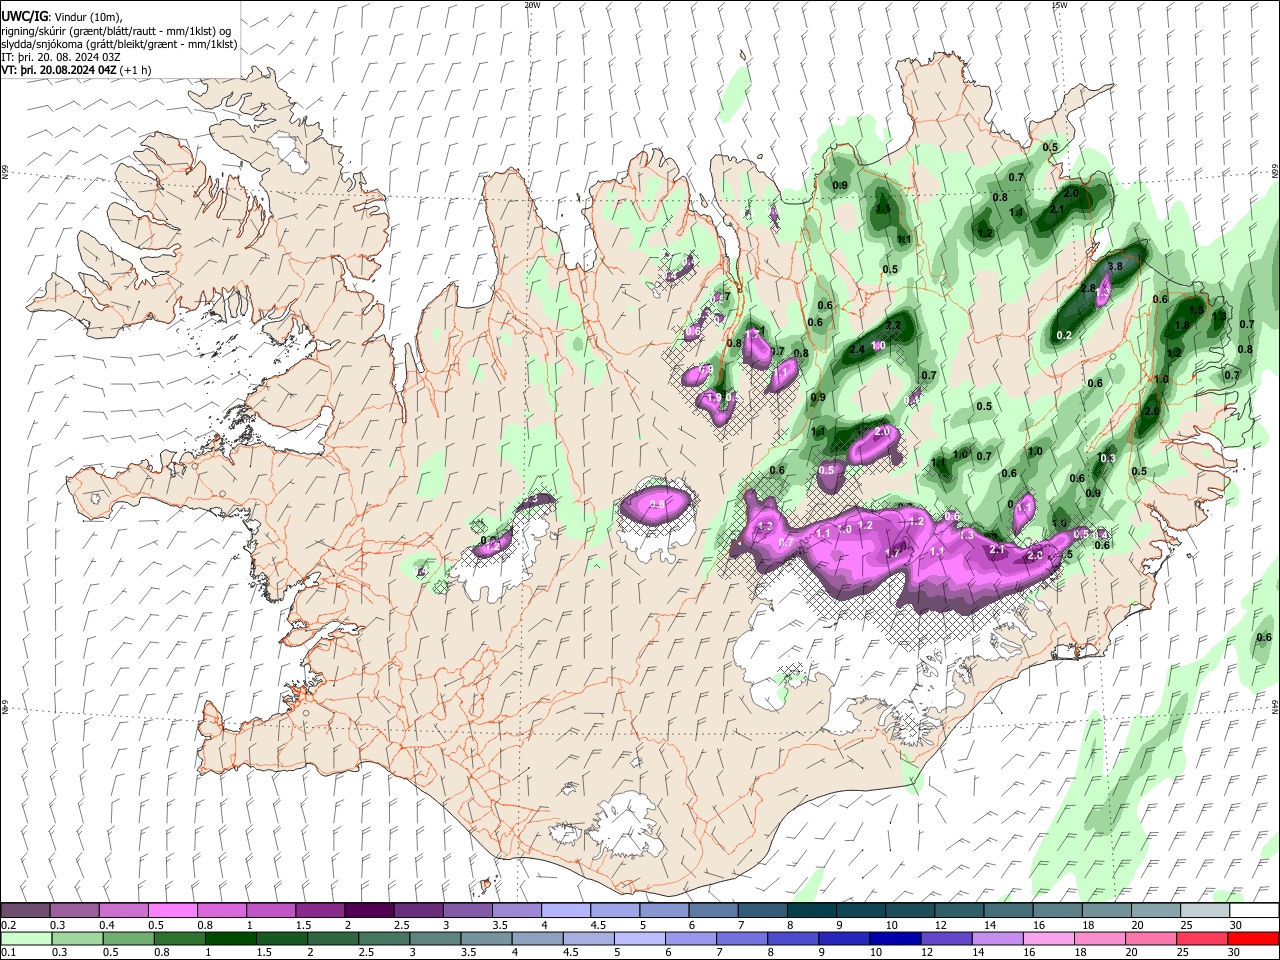Click the bright magenta 0.5–0.8 snow scale swatch
This screenshot has height=960, width=1280.
pos(172,911)
